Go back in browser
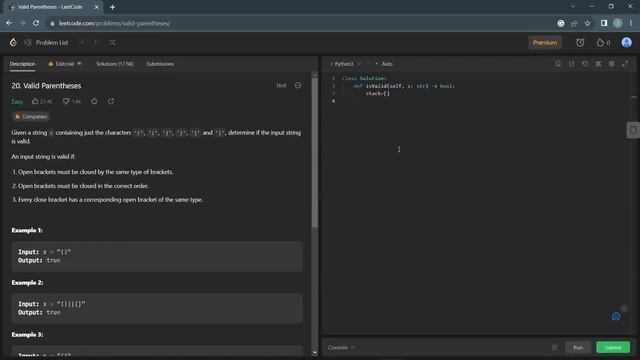The image size is (640, 360). (x=9, y=23)
